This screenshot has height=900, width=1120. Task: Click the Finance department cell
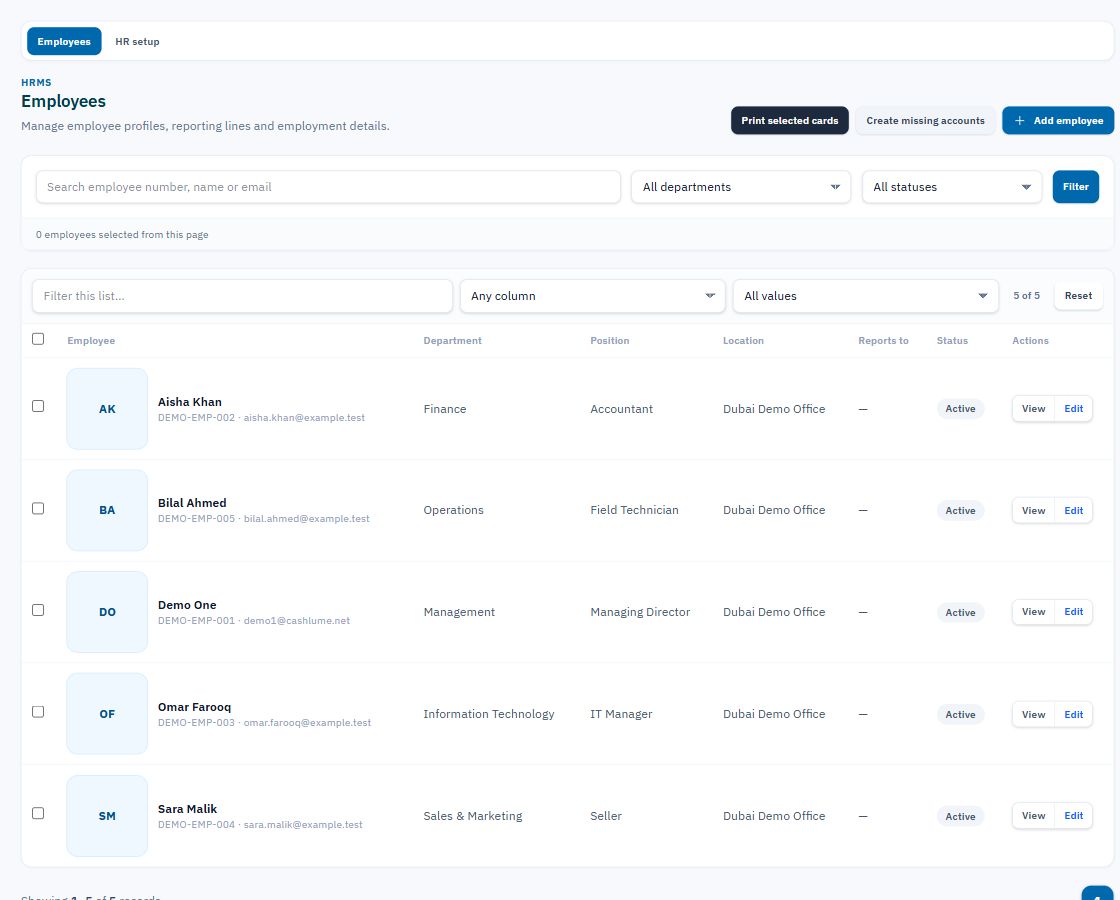[x=445, y=409]
